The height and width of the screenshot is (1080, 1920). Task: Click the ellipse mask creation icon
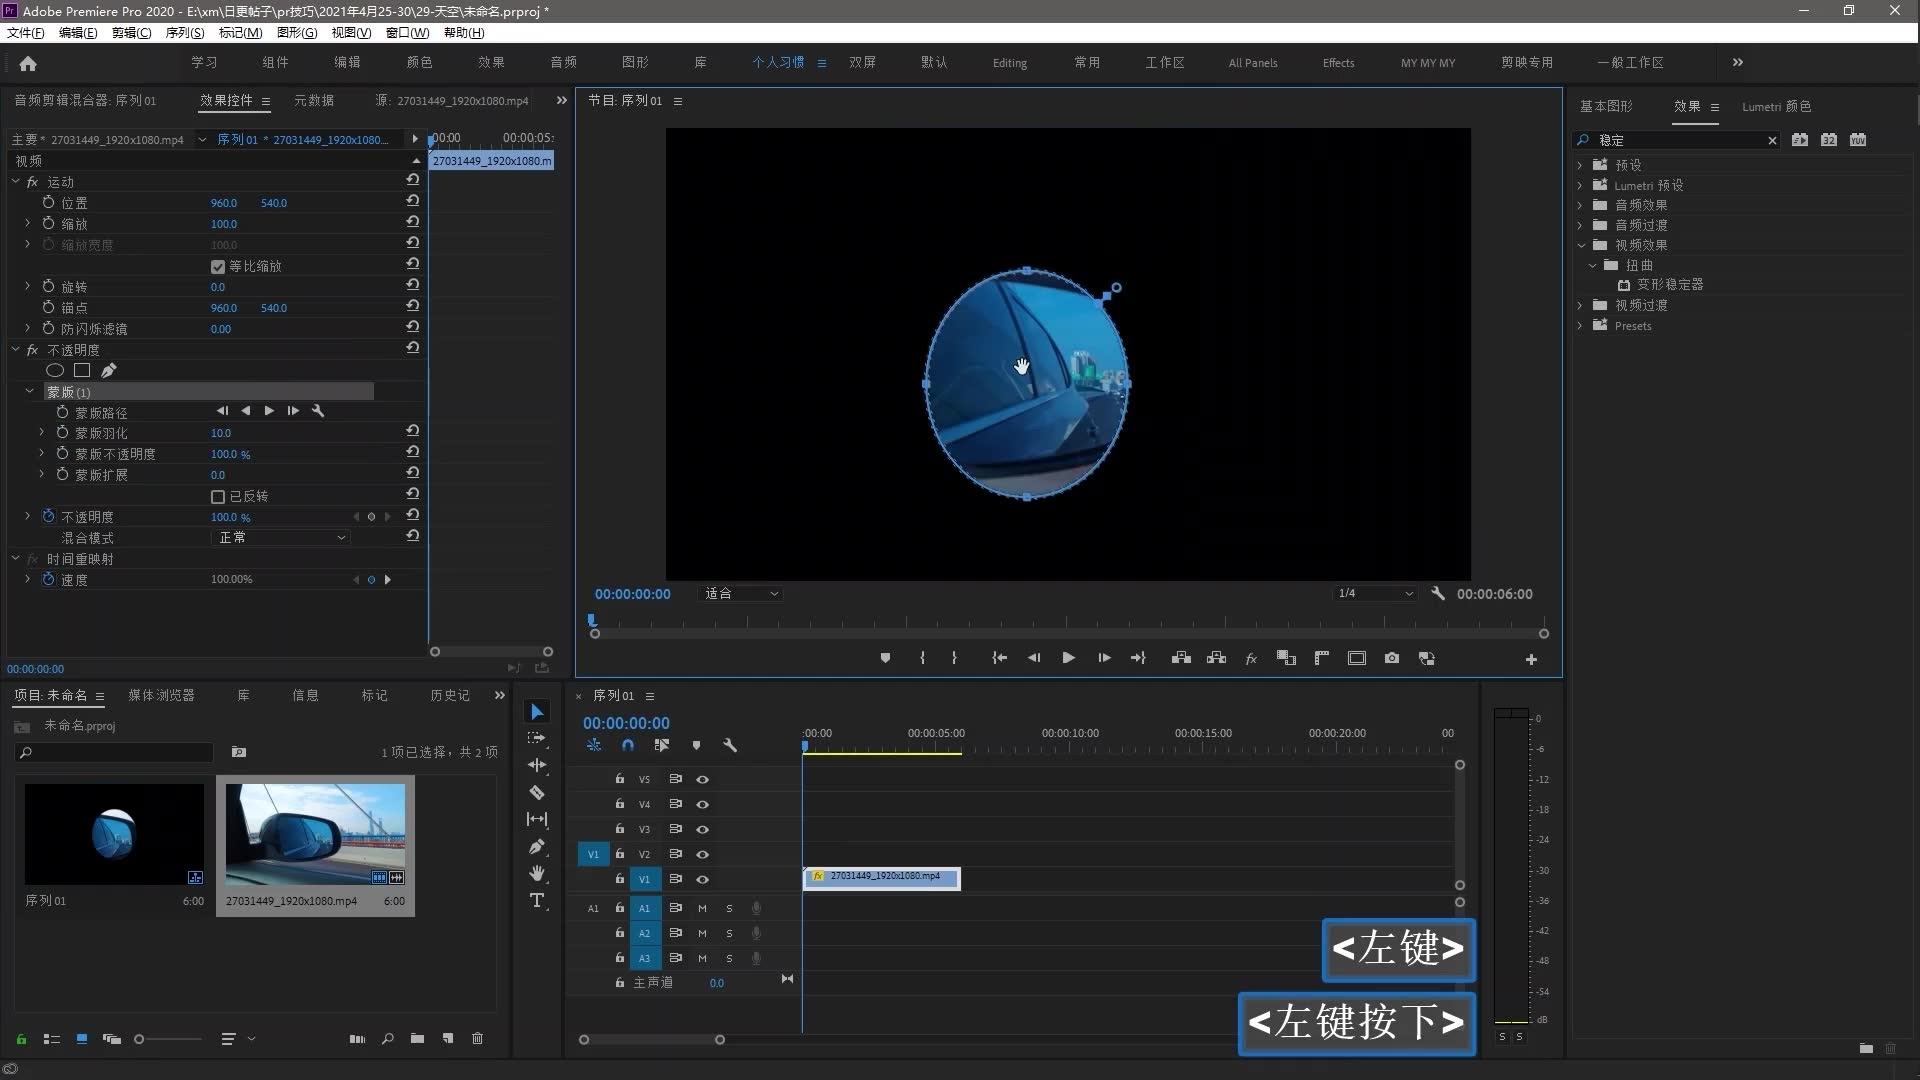coord(55,371)
